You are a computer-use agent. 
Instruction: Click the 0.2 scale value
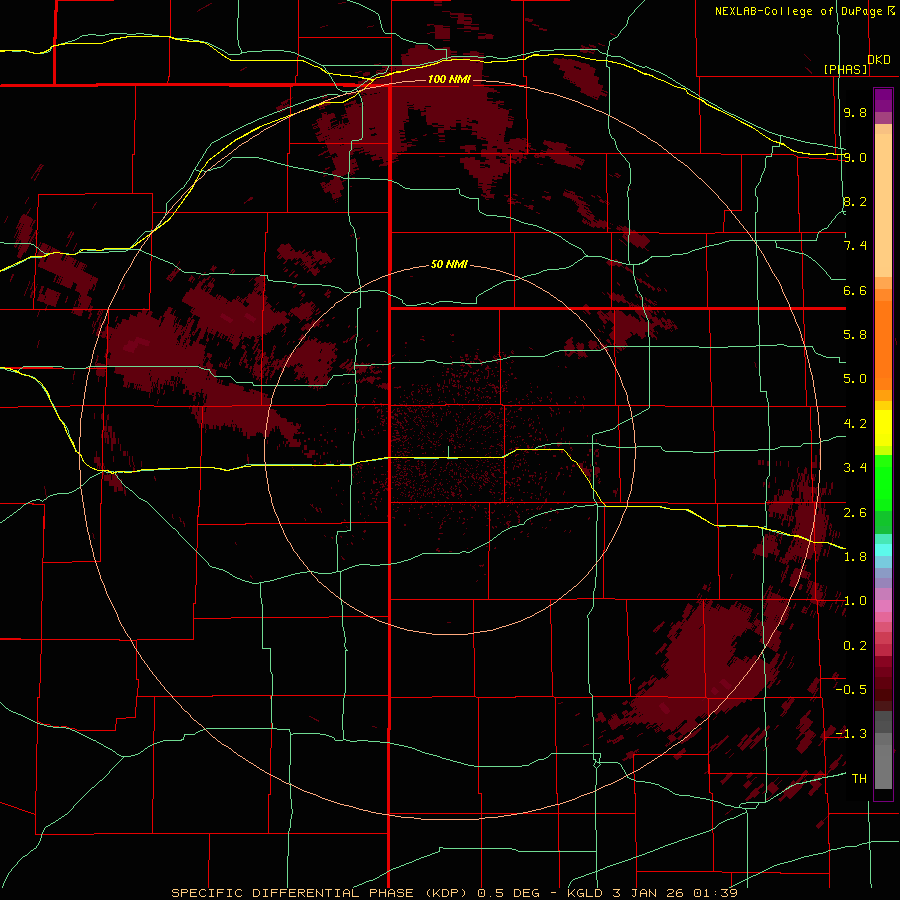click(x=855, y=646)
